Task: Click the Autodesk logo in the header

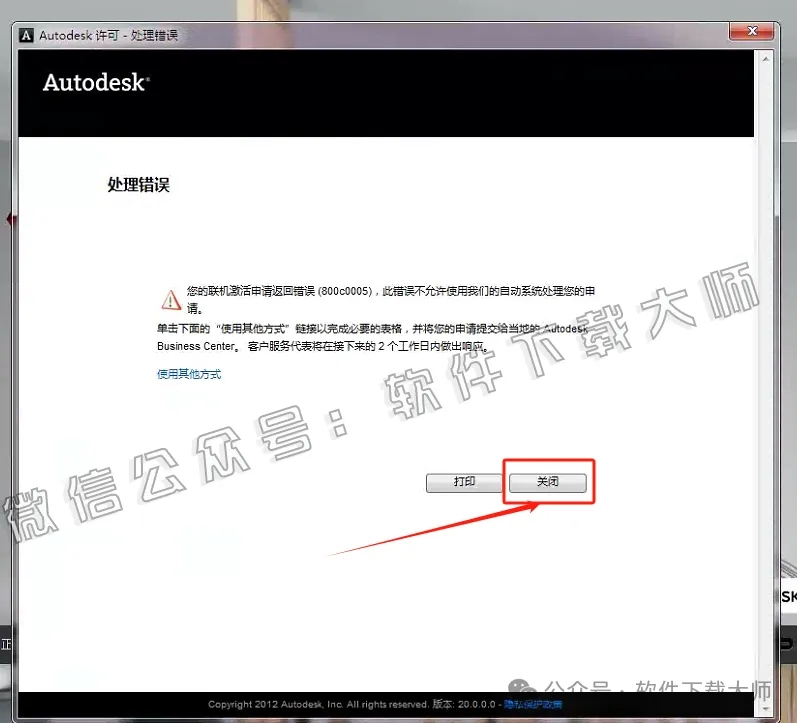Action: [x=96, y=82]
